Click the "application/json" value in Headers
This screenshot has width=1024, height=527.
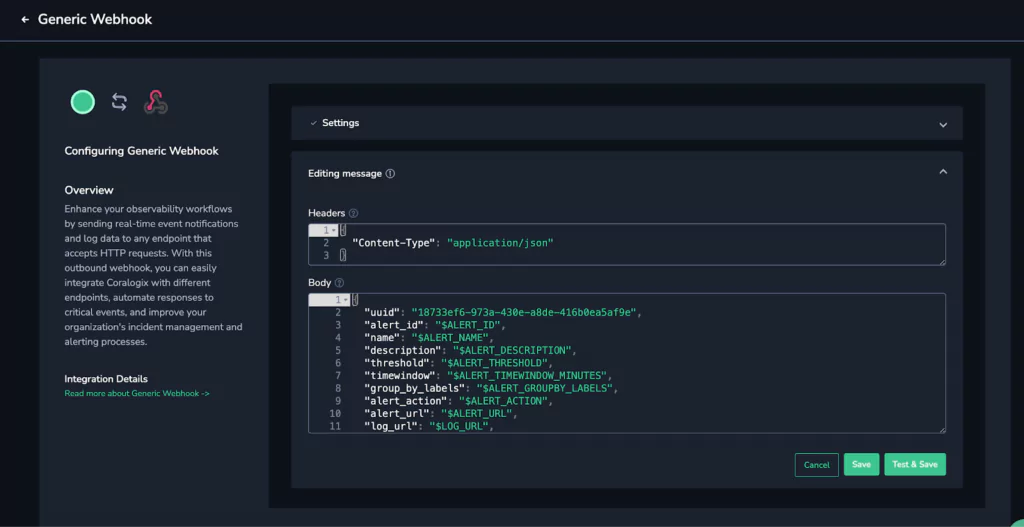pyautogui.click(x=500, y=242)
